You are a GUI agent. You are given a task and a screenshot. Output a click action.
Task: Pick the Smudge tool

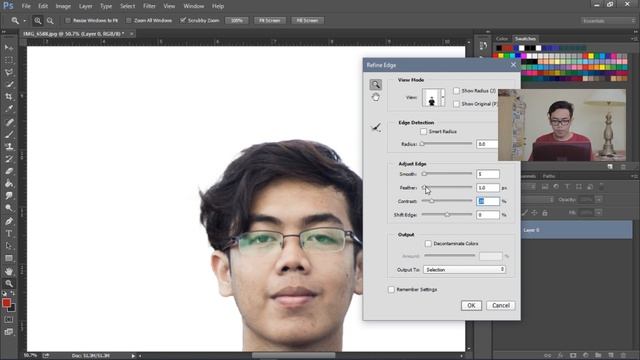[9, 196]
